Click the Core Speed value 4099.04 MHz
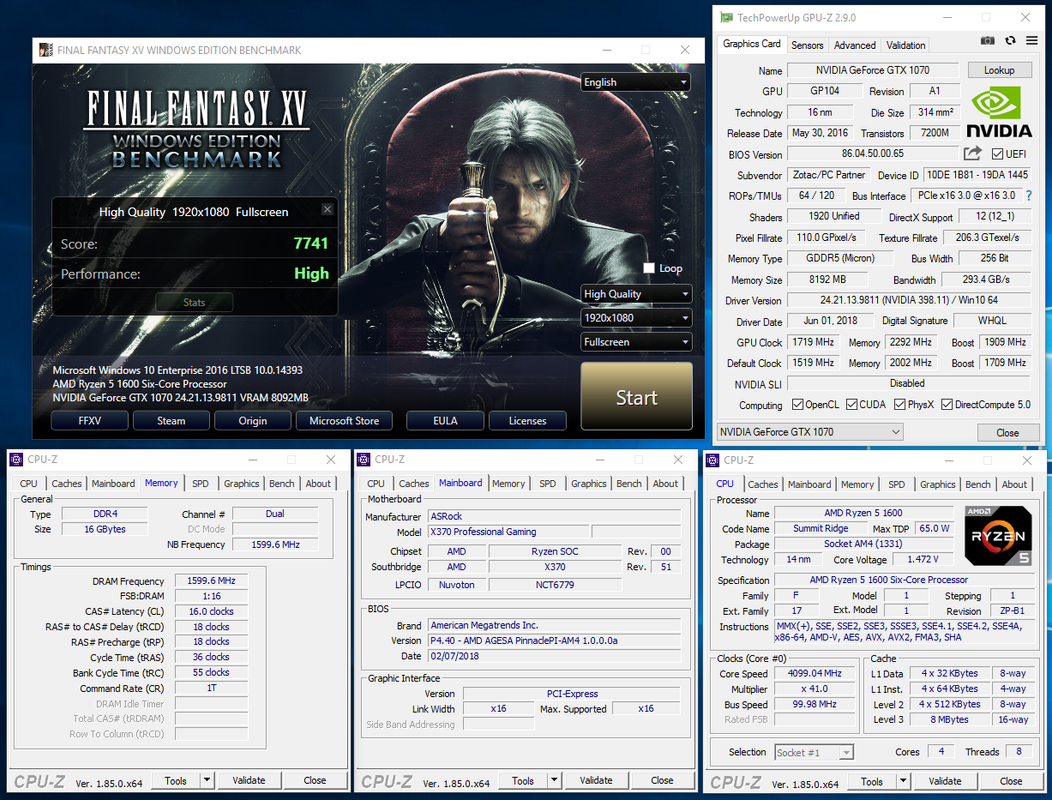1052x800 pixels. pyautogui.click(x=815, y=673)
